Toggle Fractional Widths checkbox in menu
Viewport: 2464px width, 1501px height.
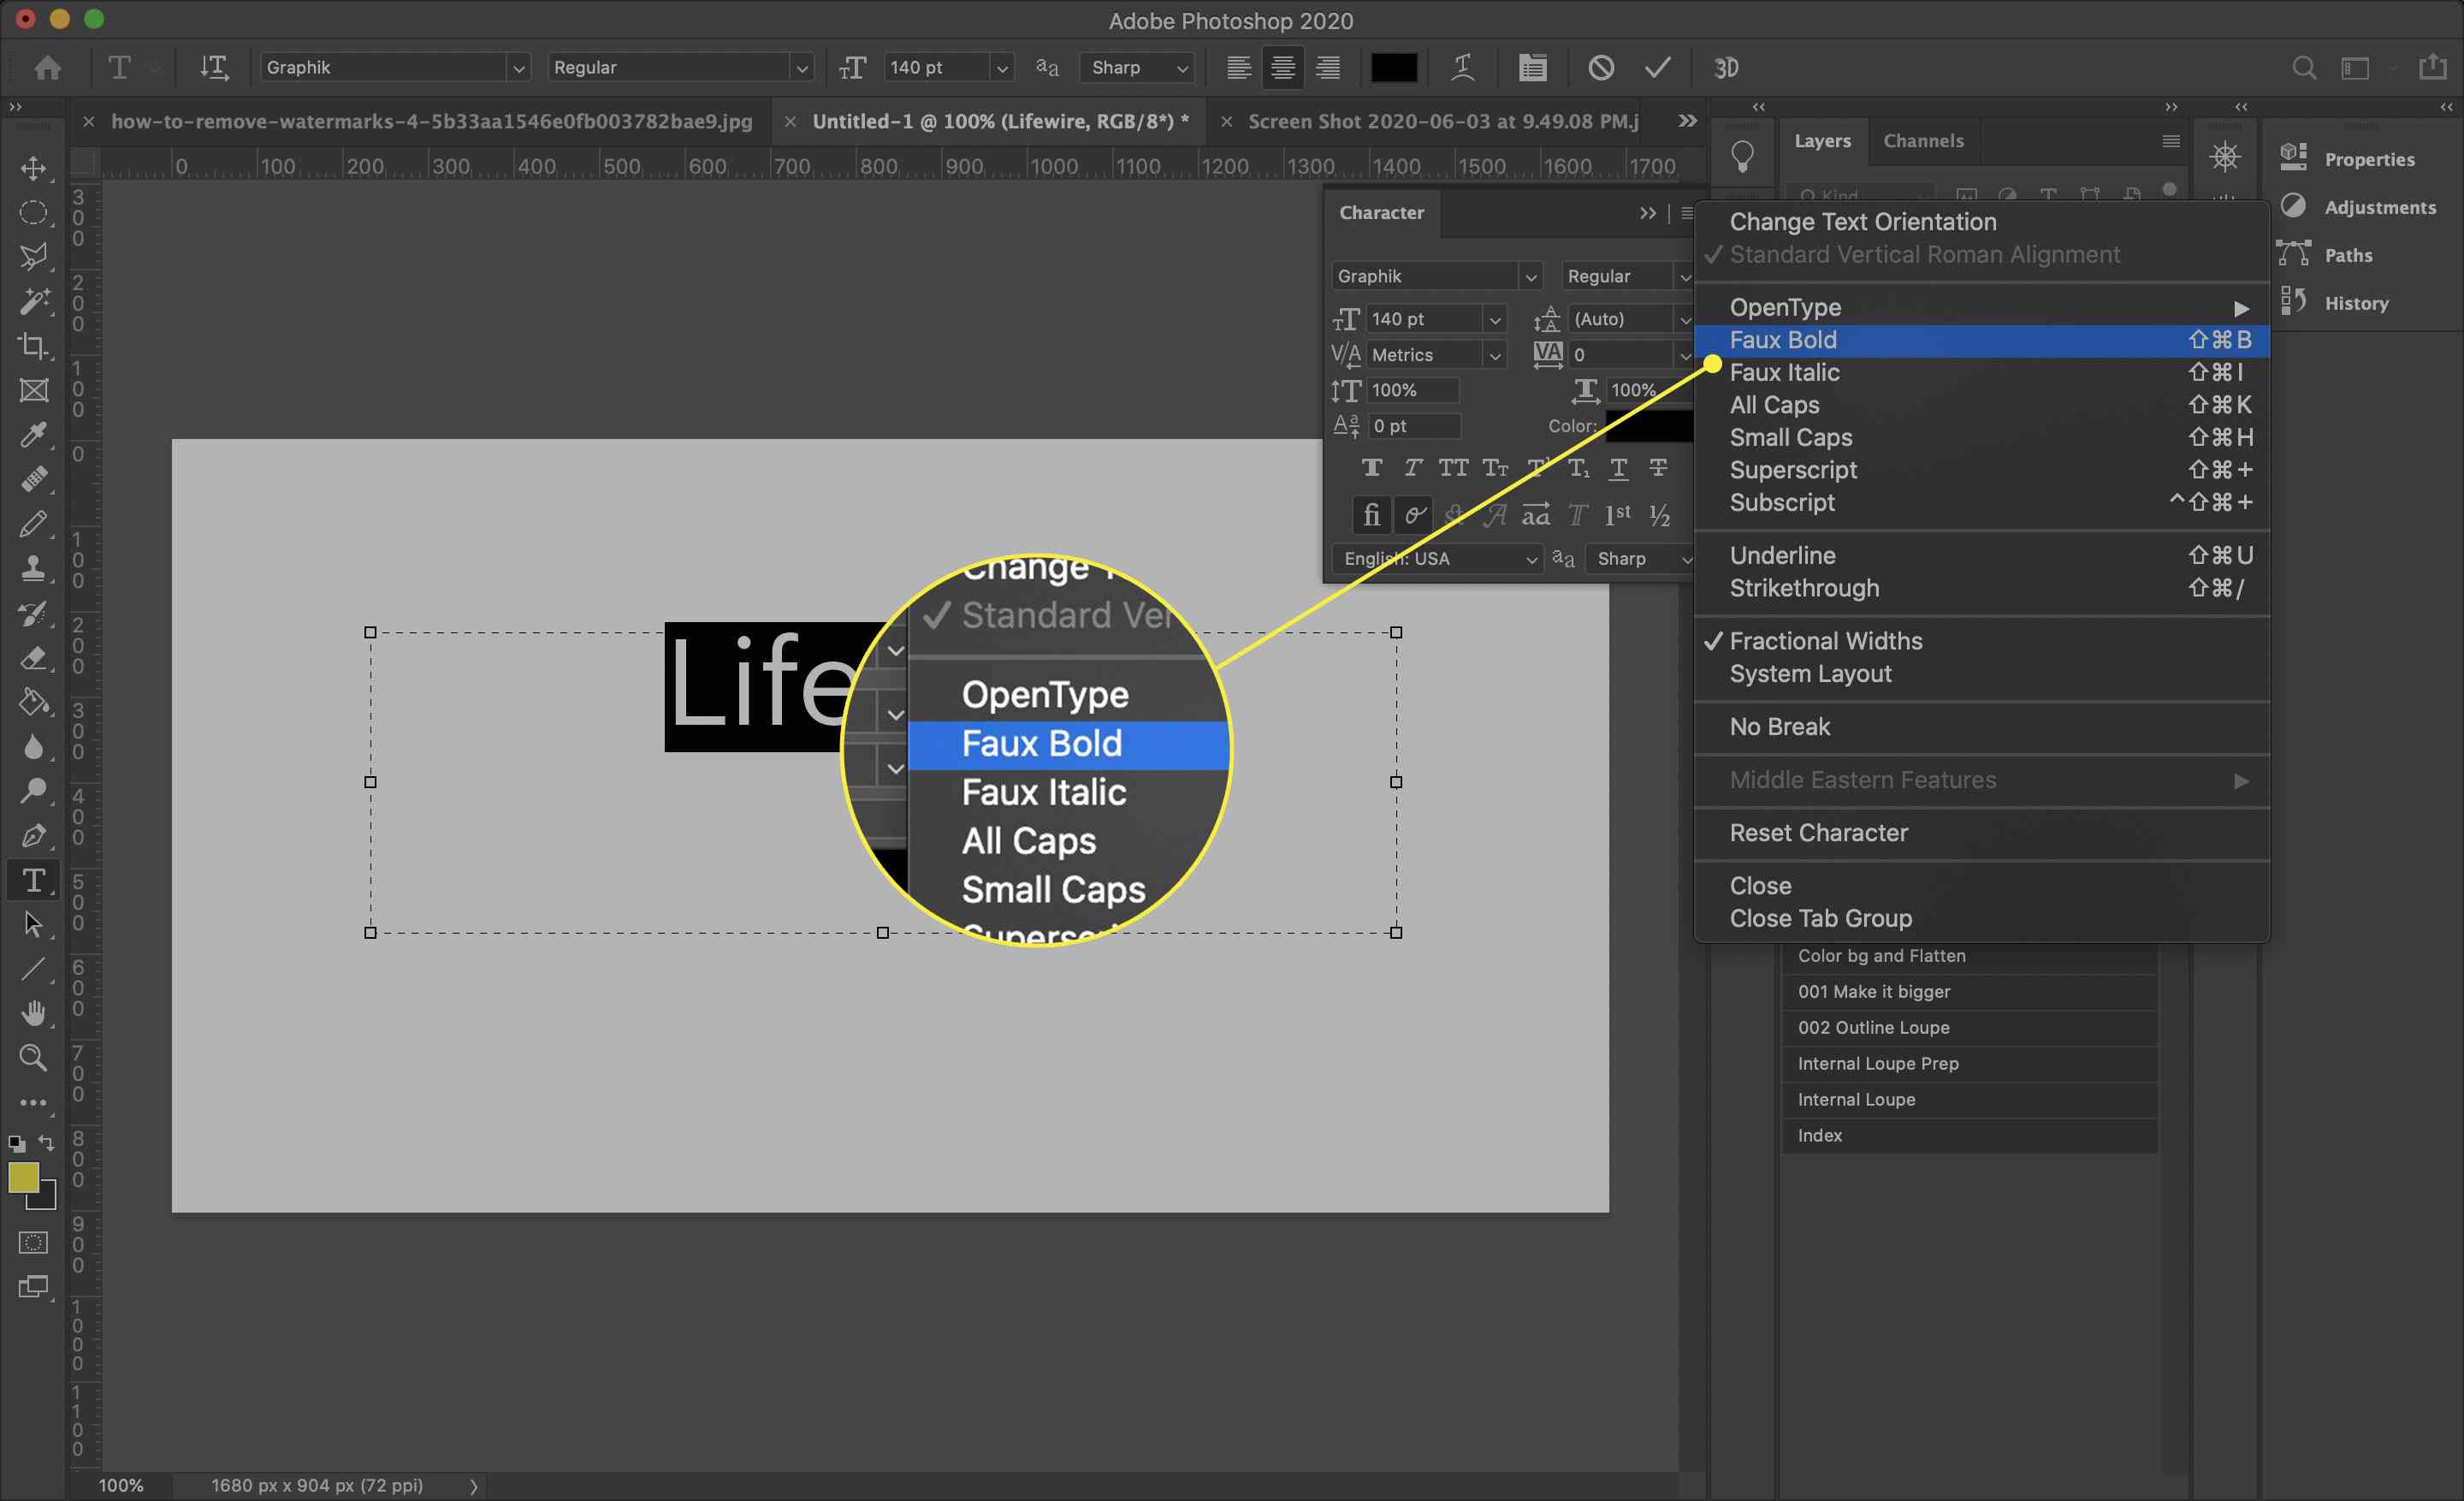(x=1823, y=640)
